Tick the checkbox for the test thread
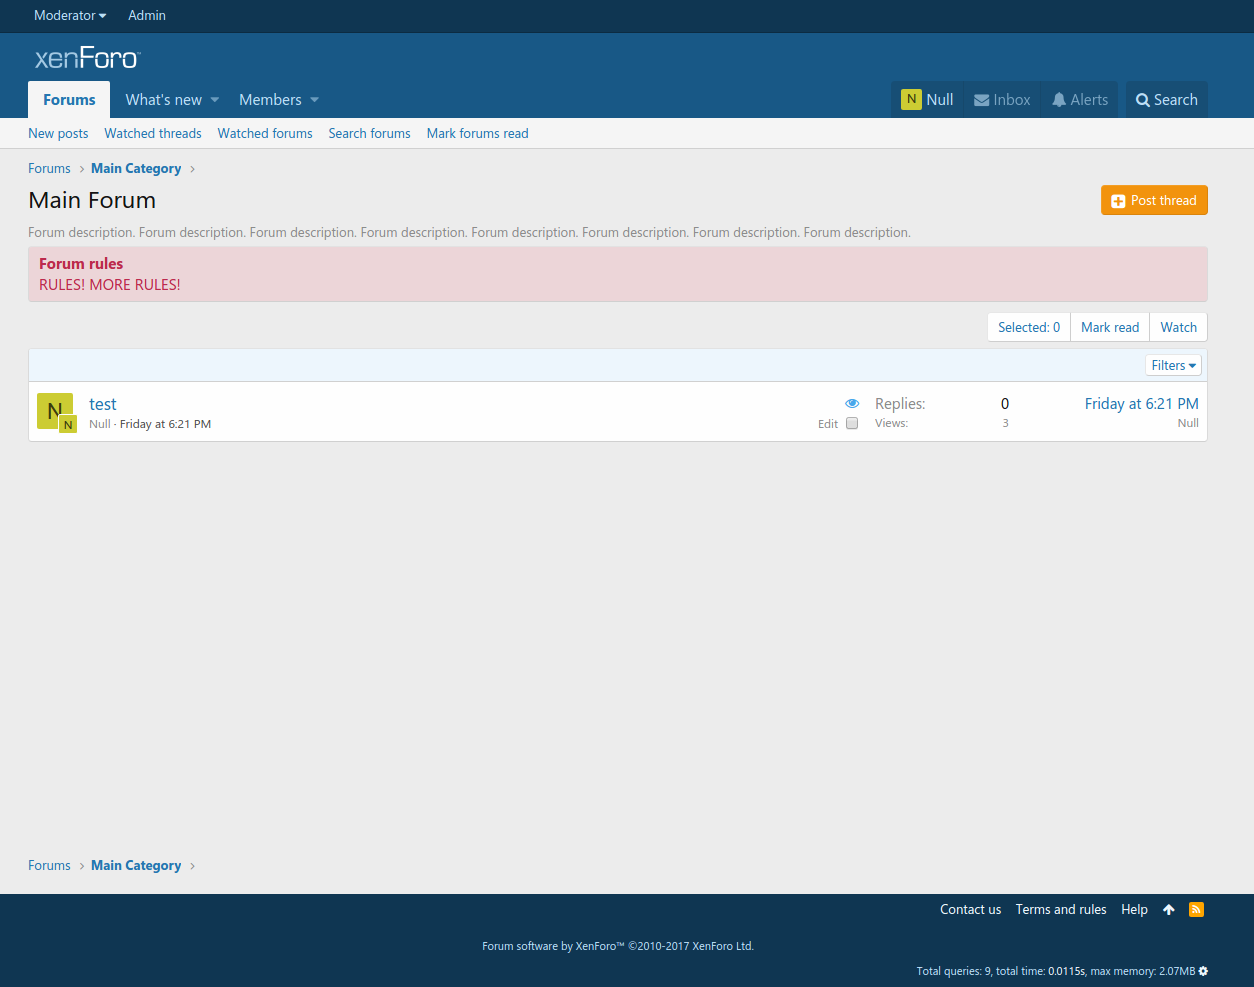Screen dimensions: 1254x987 (x=852, y=423)
